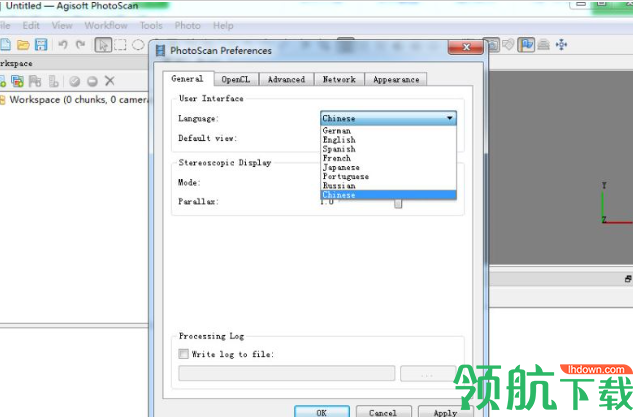Image resolution: width=633 pixels, height=417 pixels.
Task: Select highlighted Chinese in the language list
Action: click(388, 195)
